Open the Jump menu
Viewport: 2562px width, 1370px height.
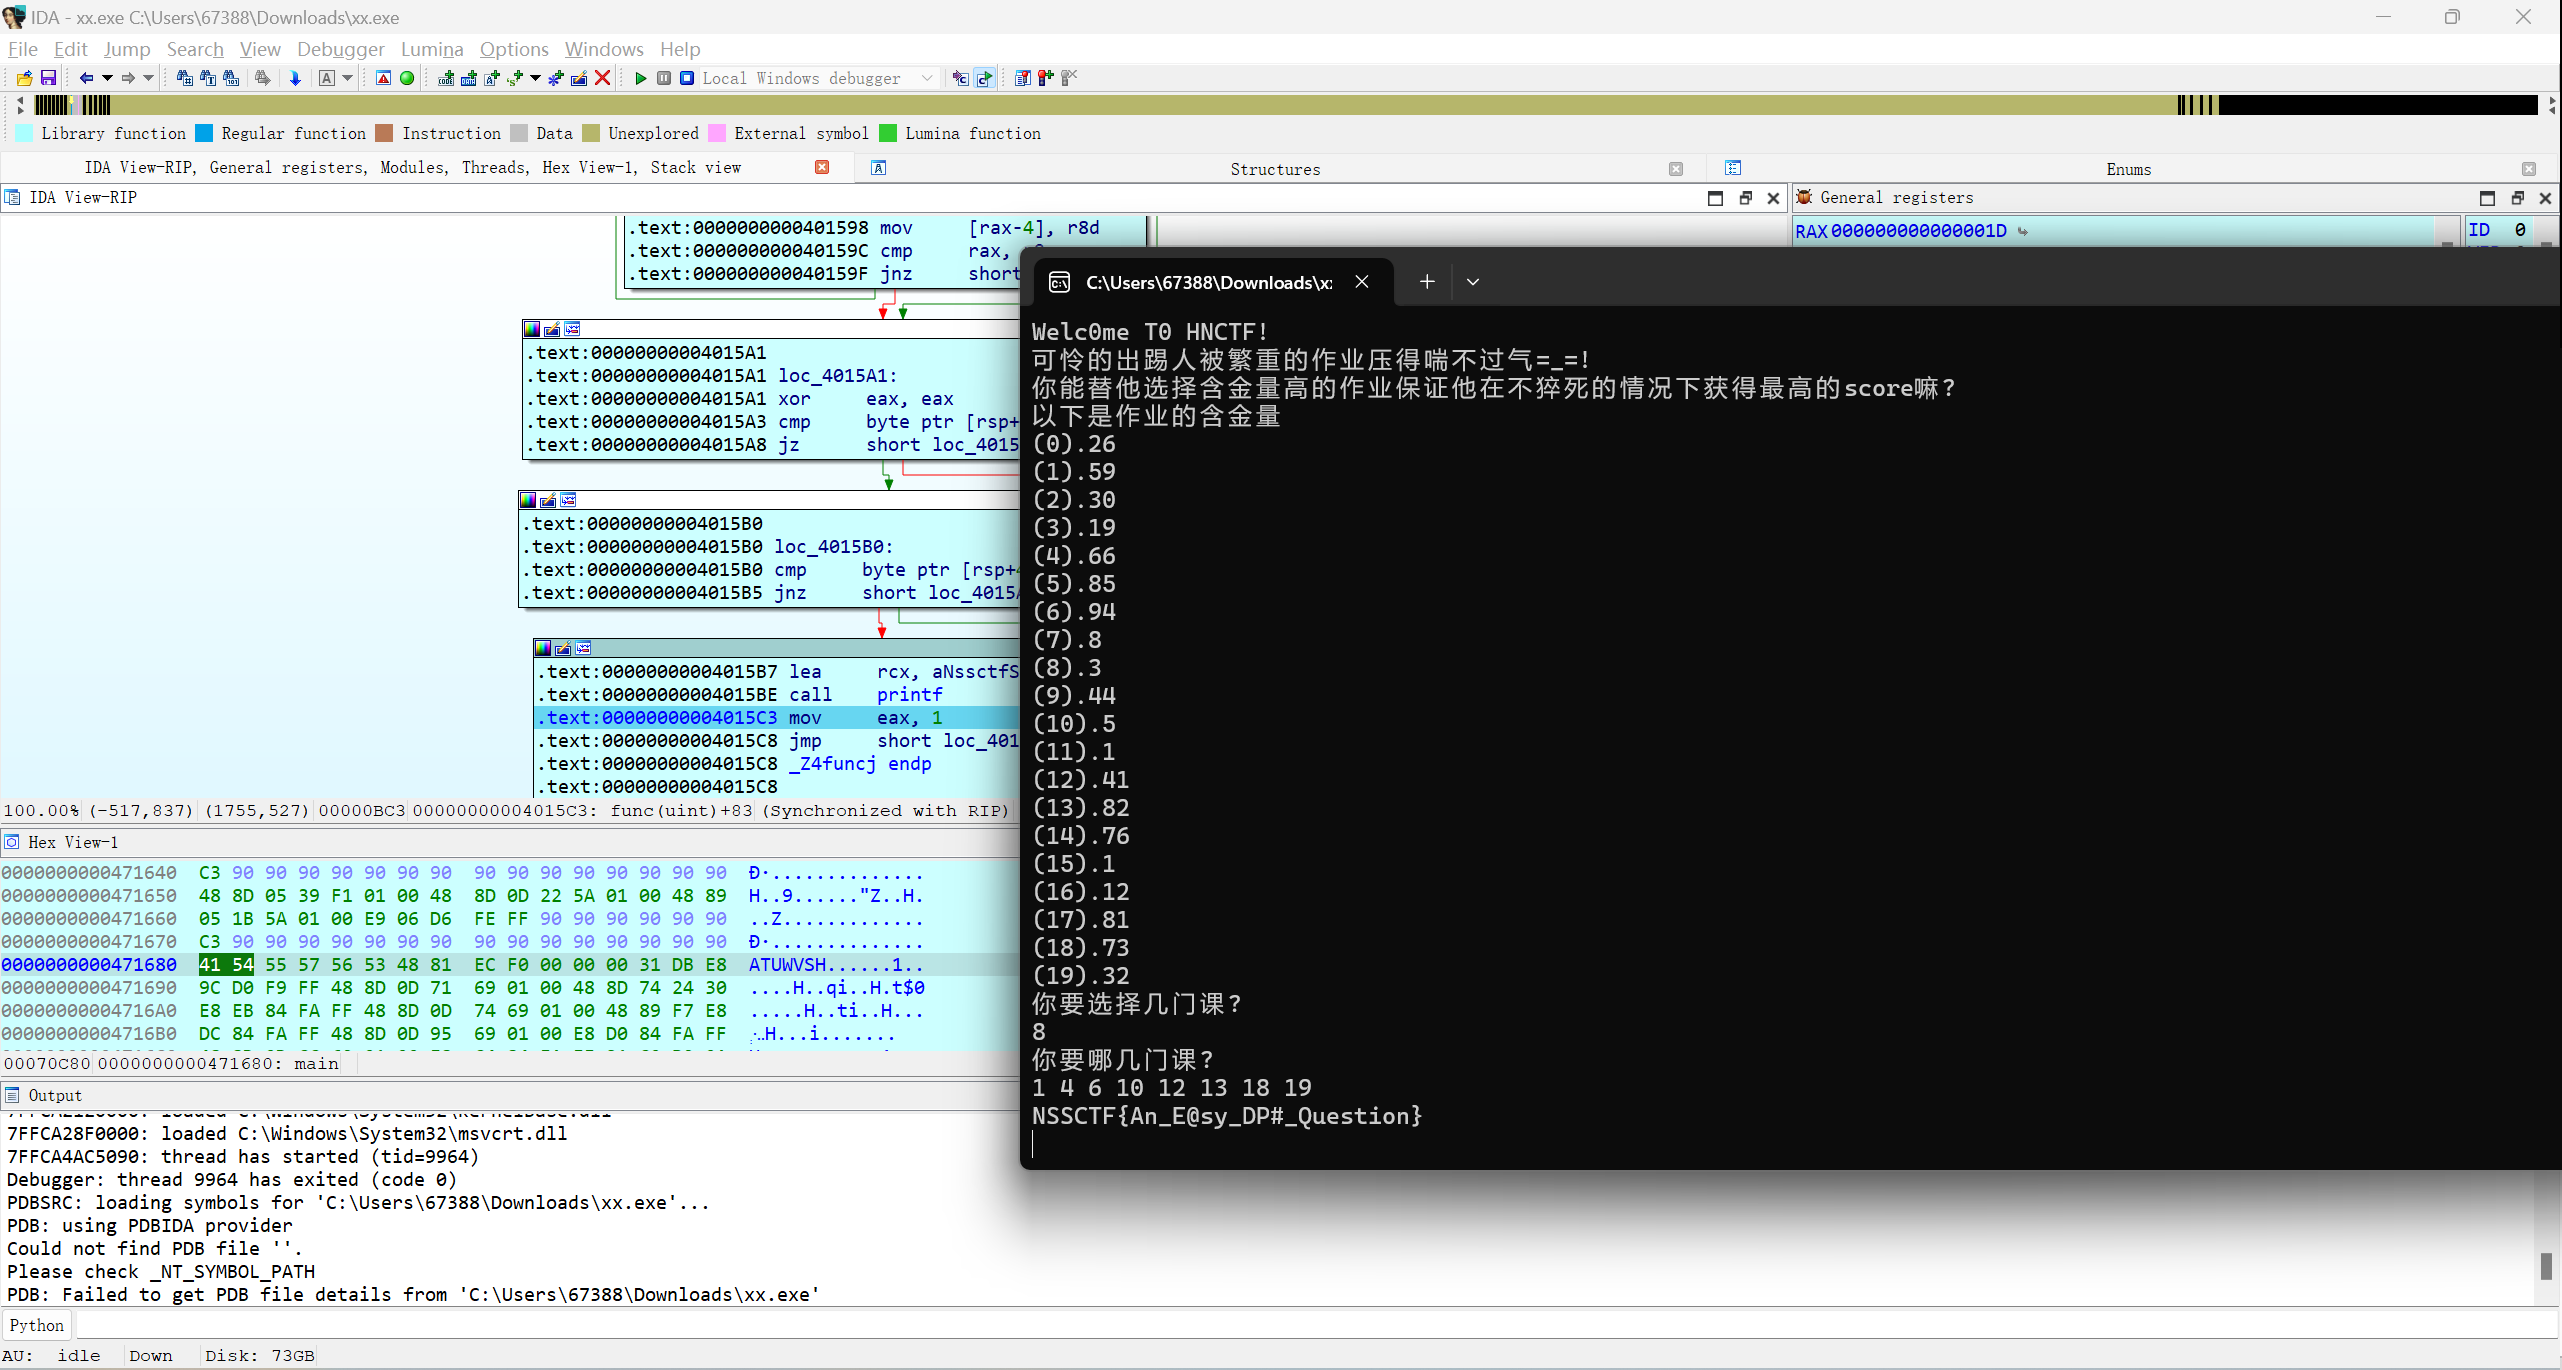(x=127, y=49)
